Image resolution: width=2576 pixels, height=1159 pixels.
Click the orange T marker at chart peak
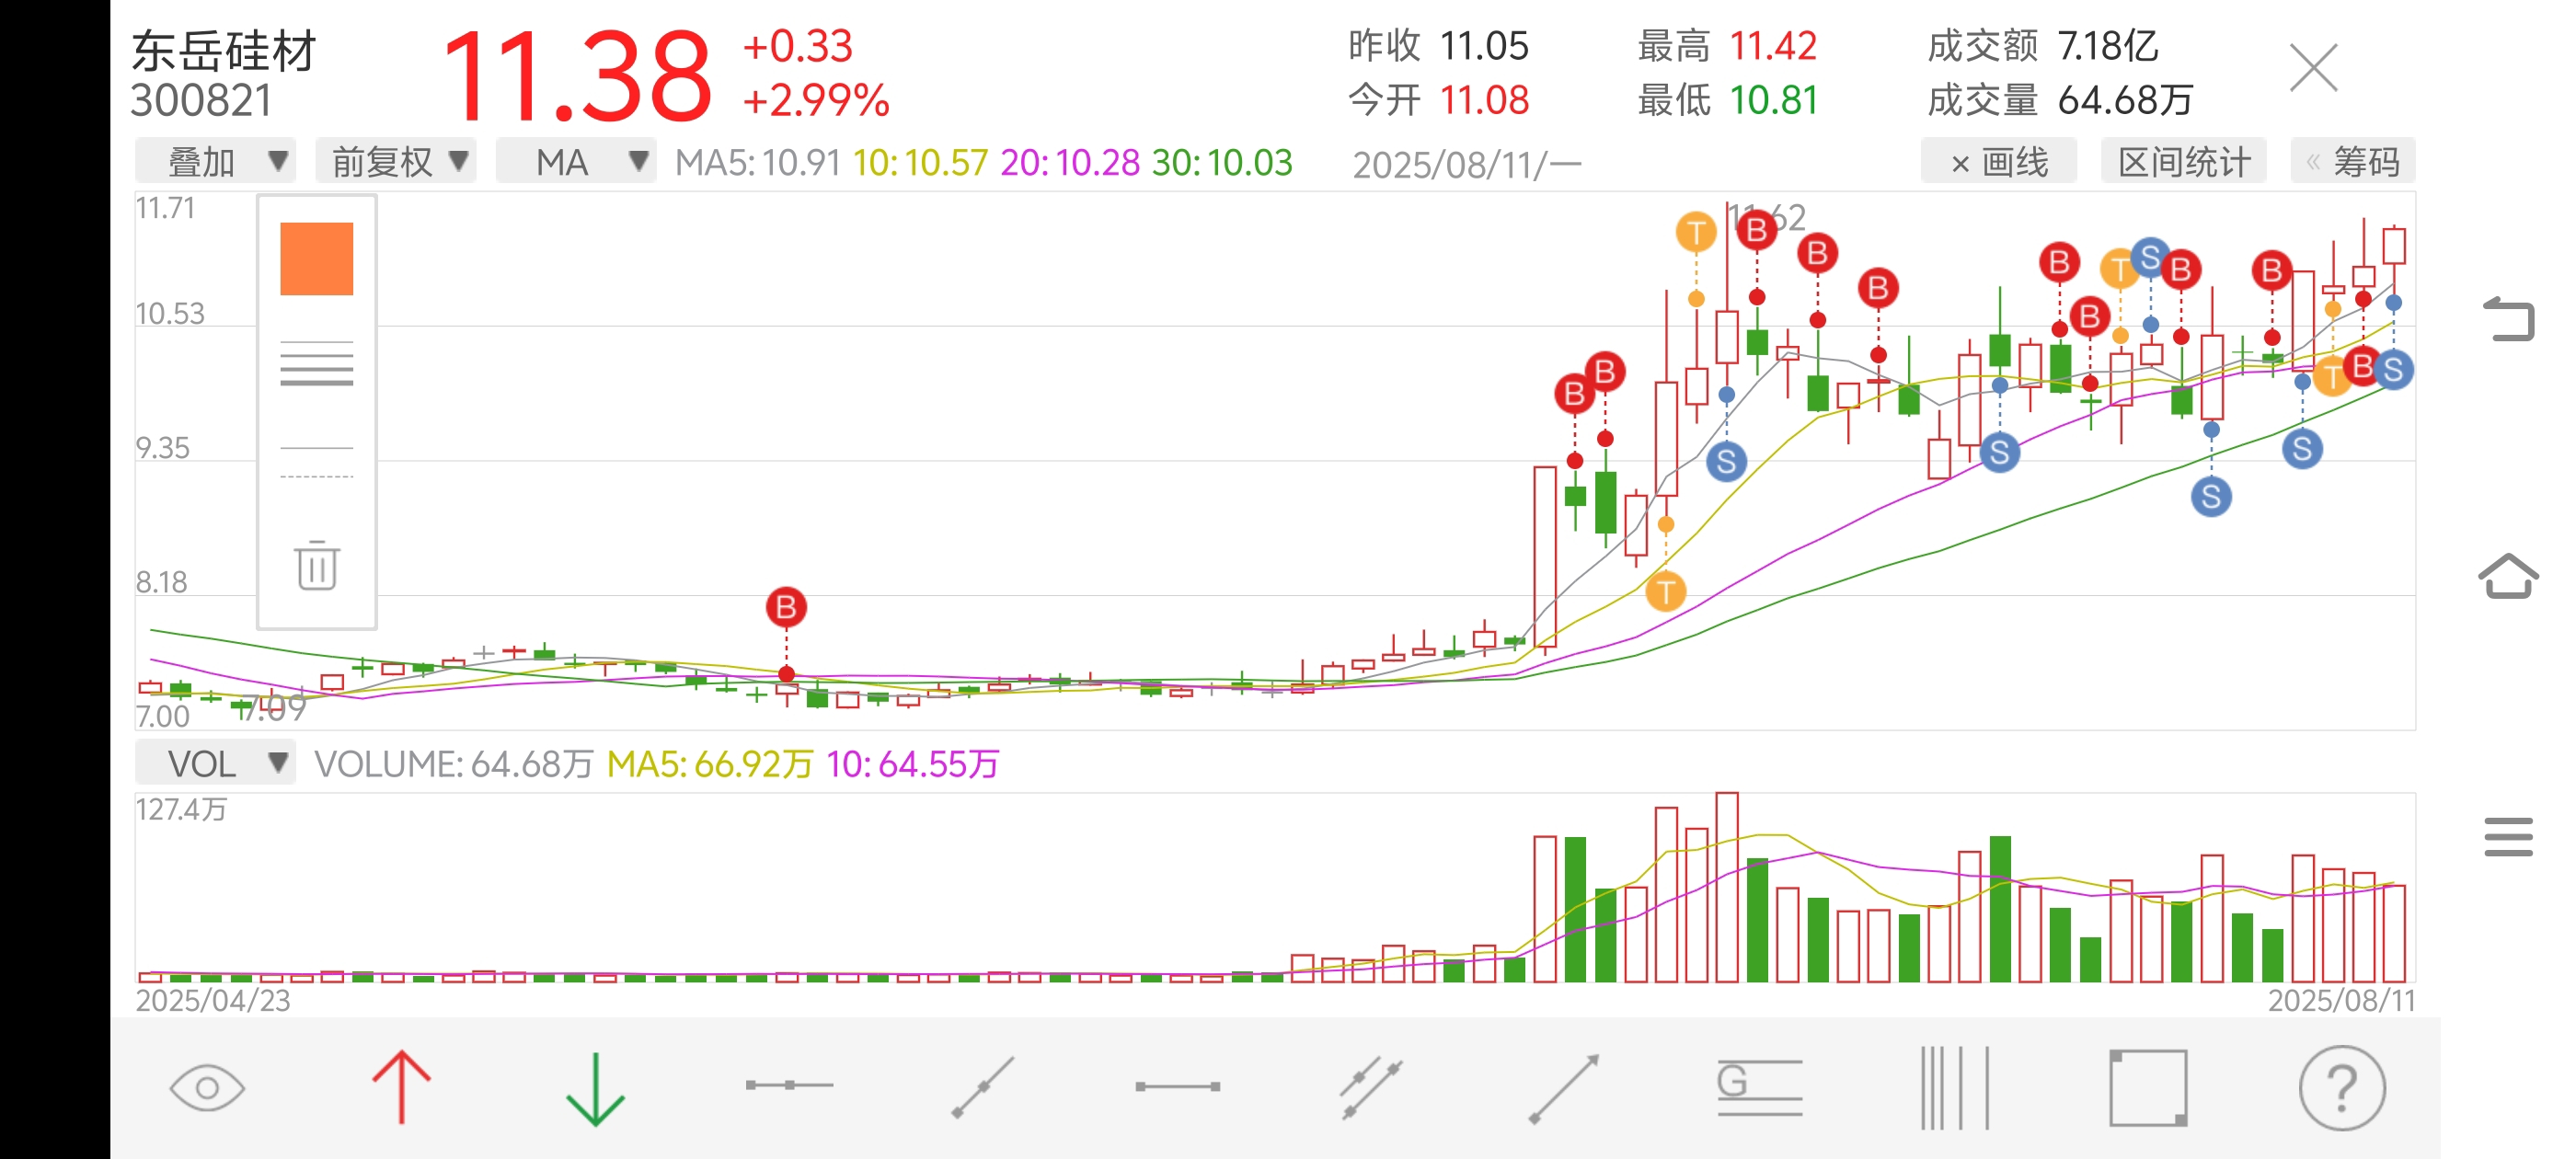click(1696, 233)
